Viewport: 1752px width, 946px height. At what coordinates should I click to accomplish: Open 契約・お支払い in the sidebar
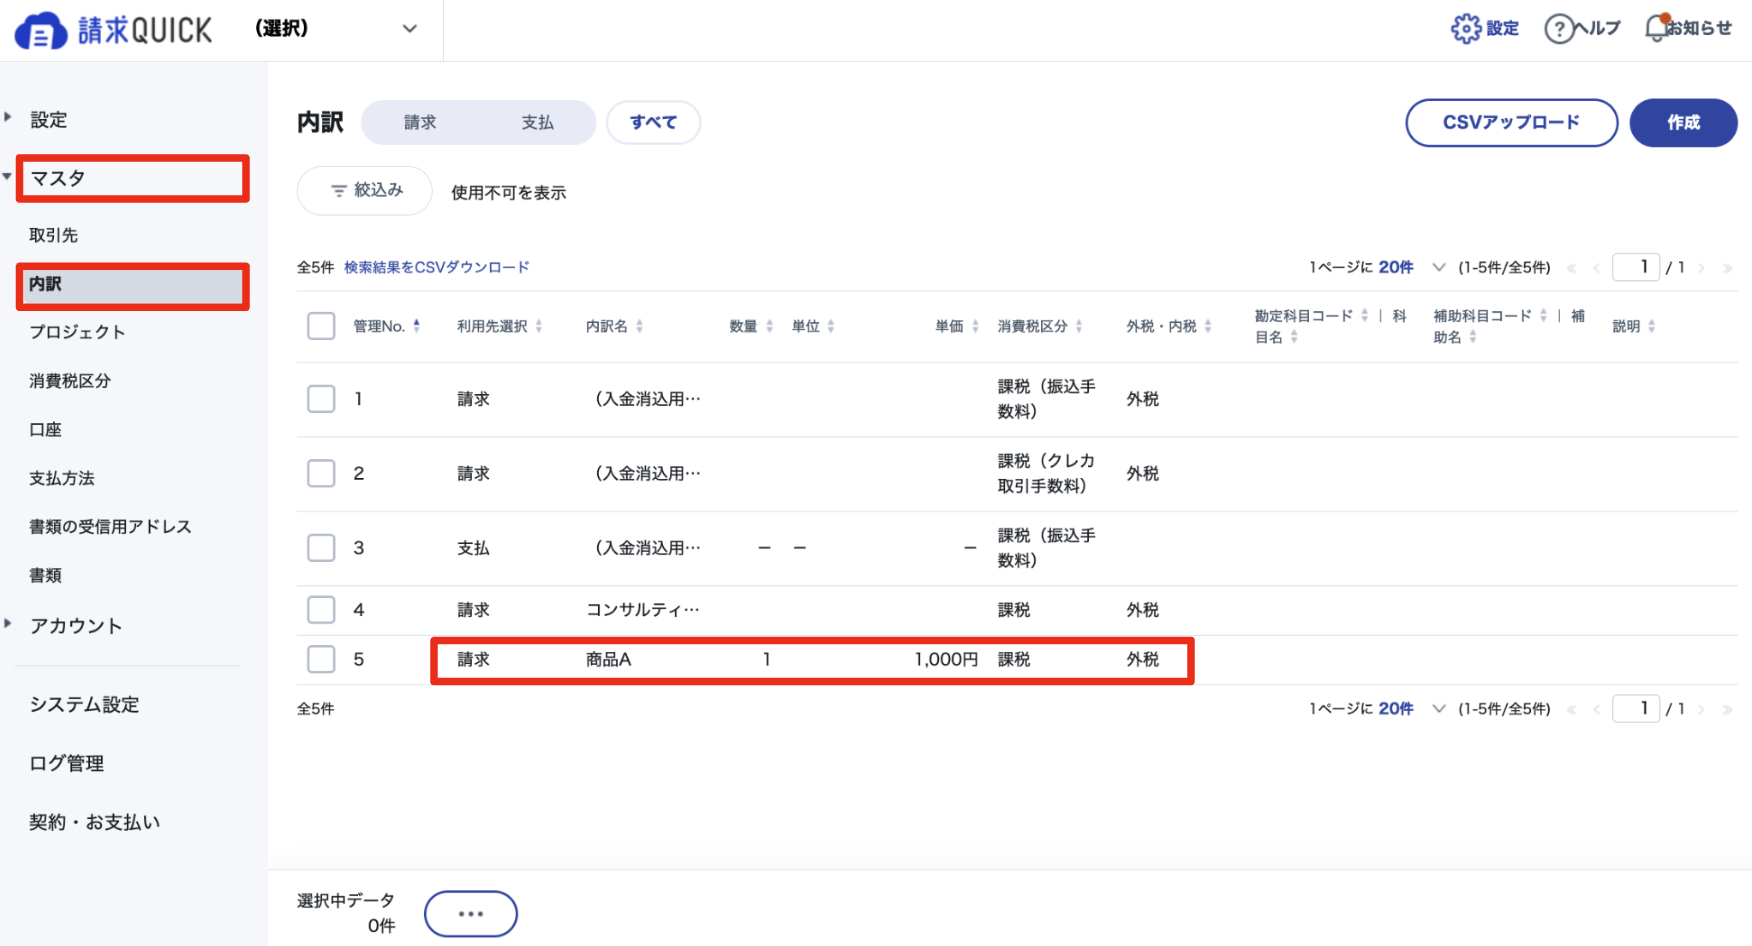coord(94,822)
